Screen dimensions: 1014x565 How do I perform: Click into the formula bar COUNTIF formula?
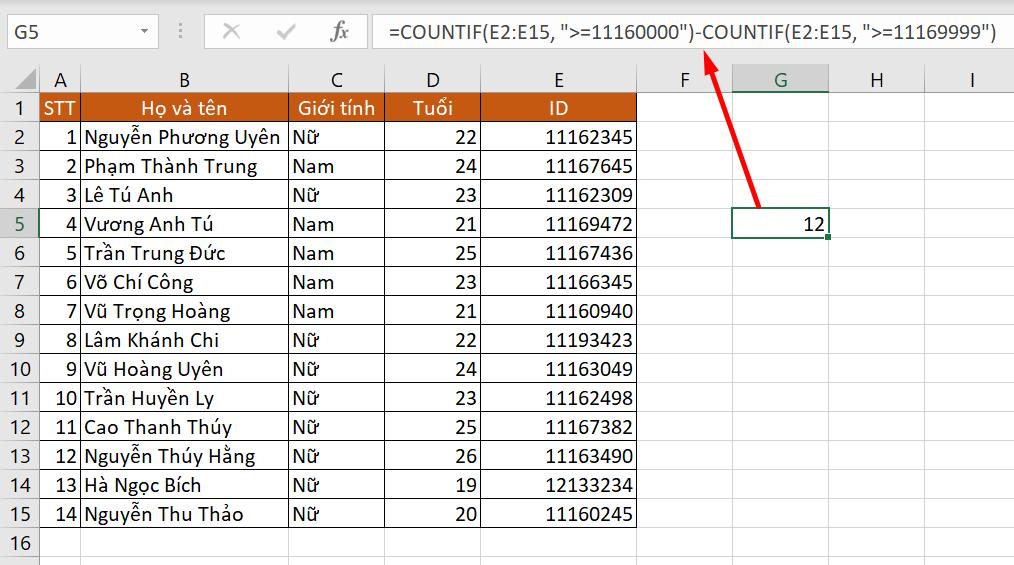692,31
